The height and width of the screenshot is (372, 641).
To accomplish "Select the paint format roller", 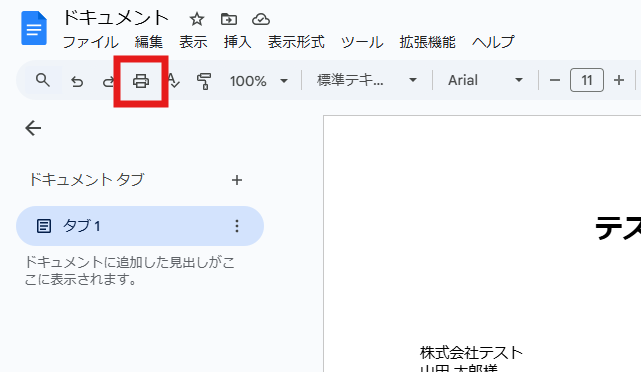I will coord(204,81).
